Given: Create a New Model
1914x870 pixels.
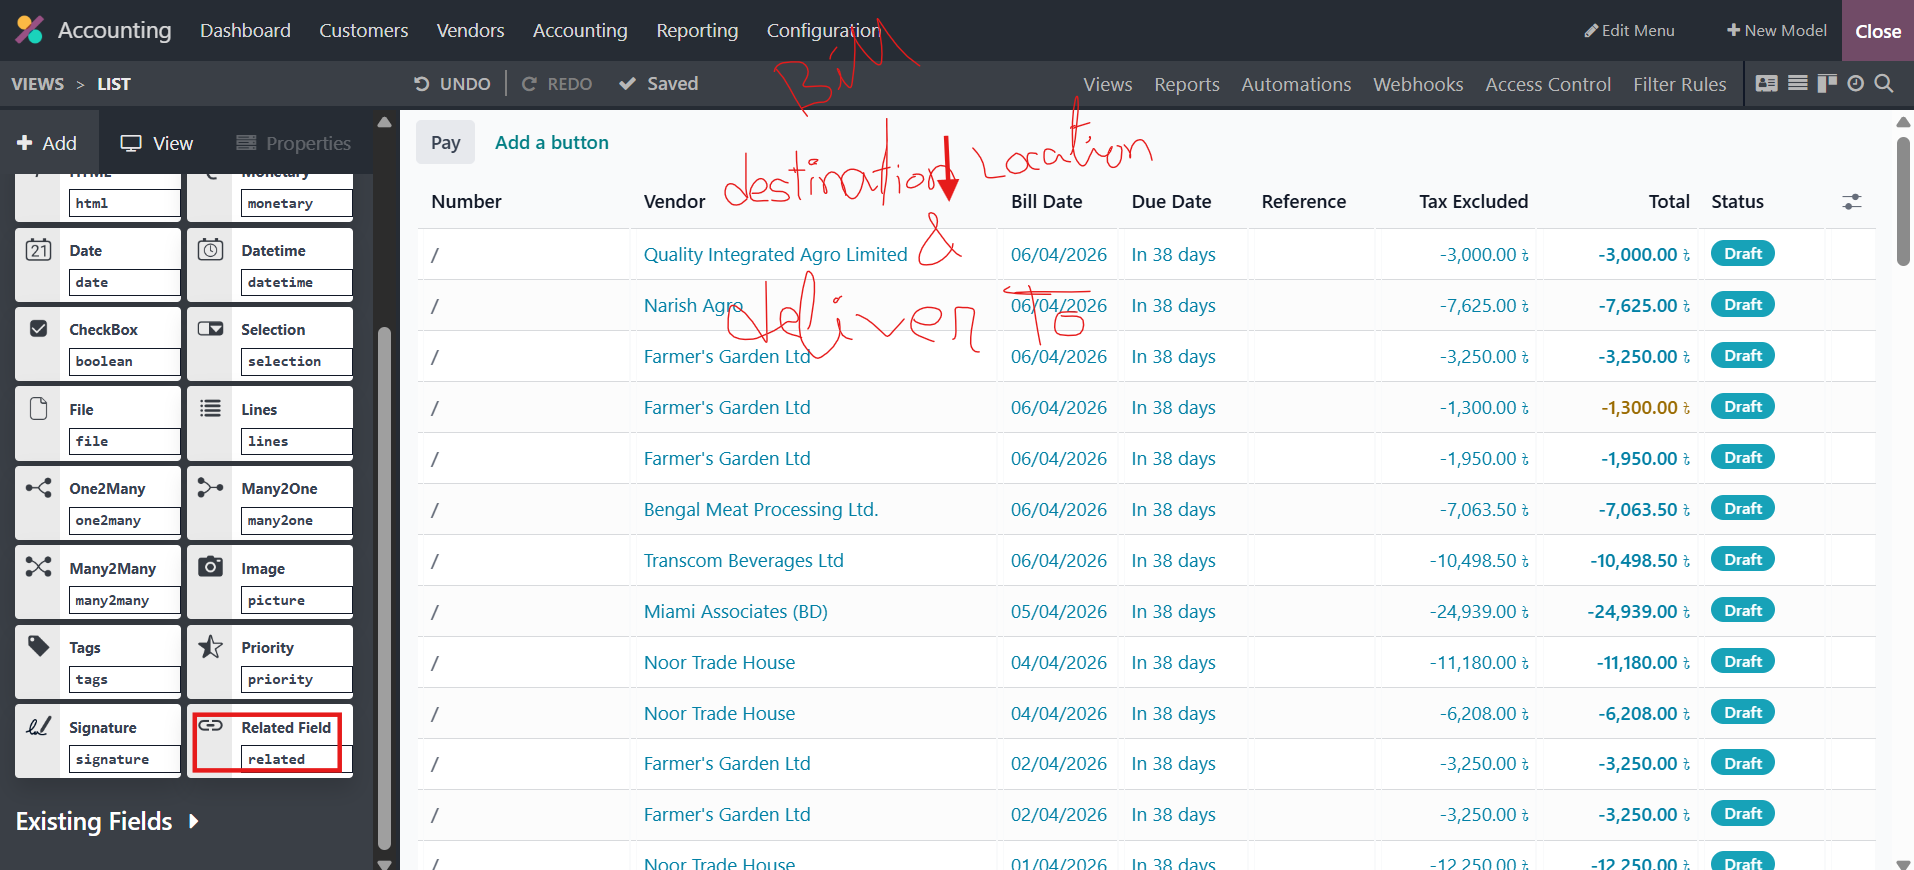Looking at the screenshot, I should 1776,31.
